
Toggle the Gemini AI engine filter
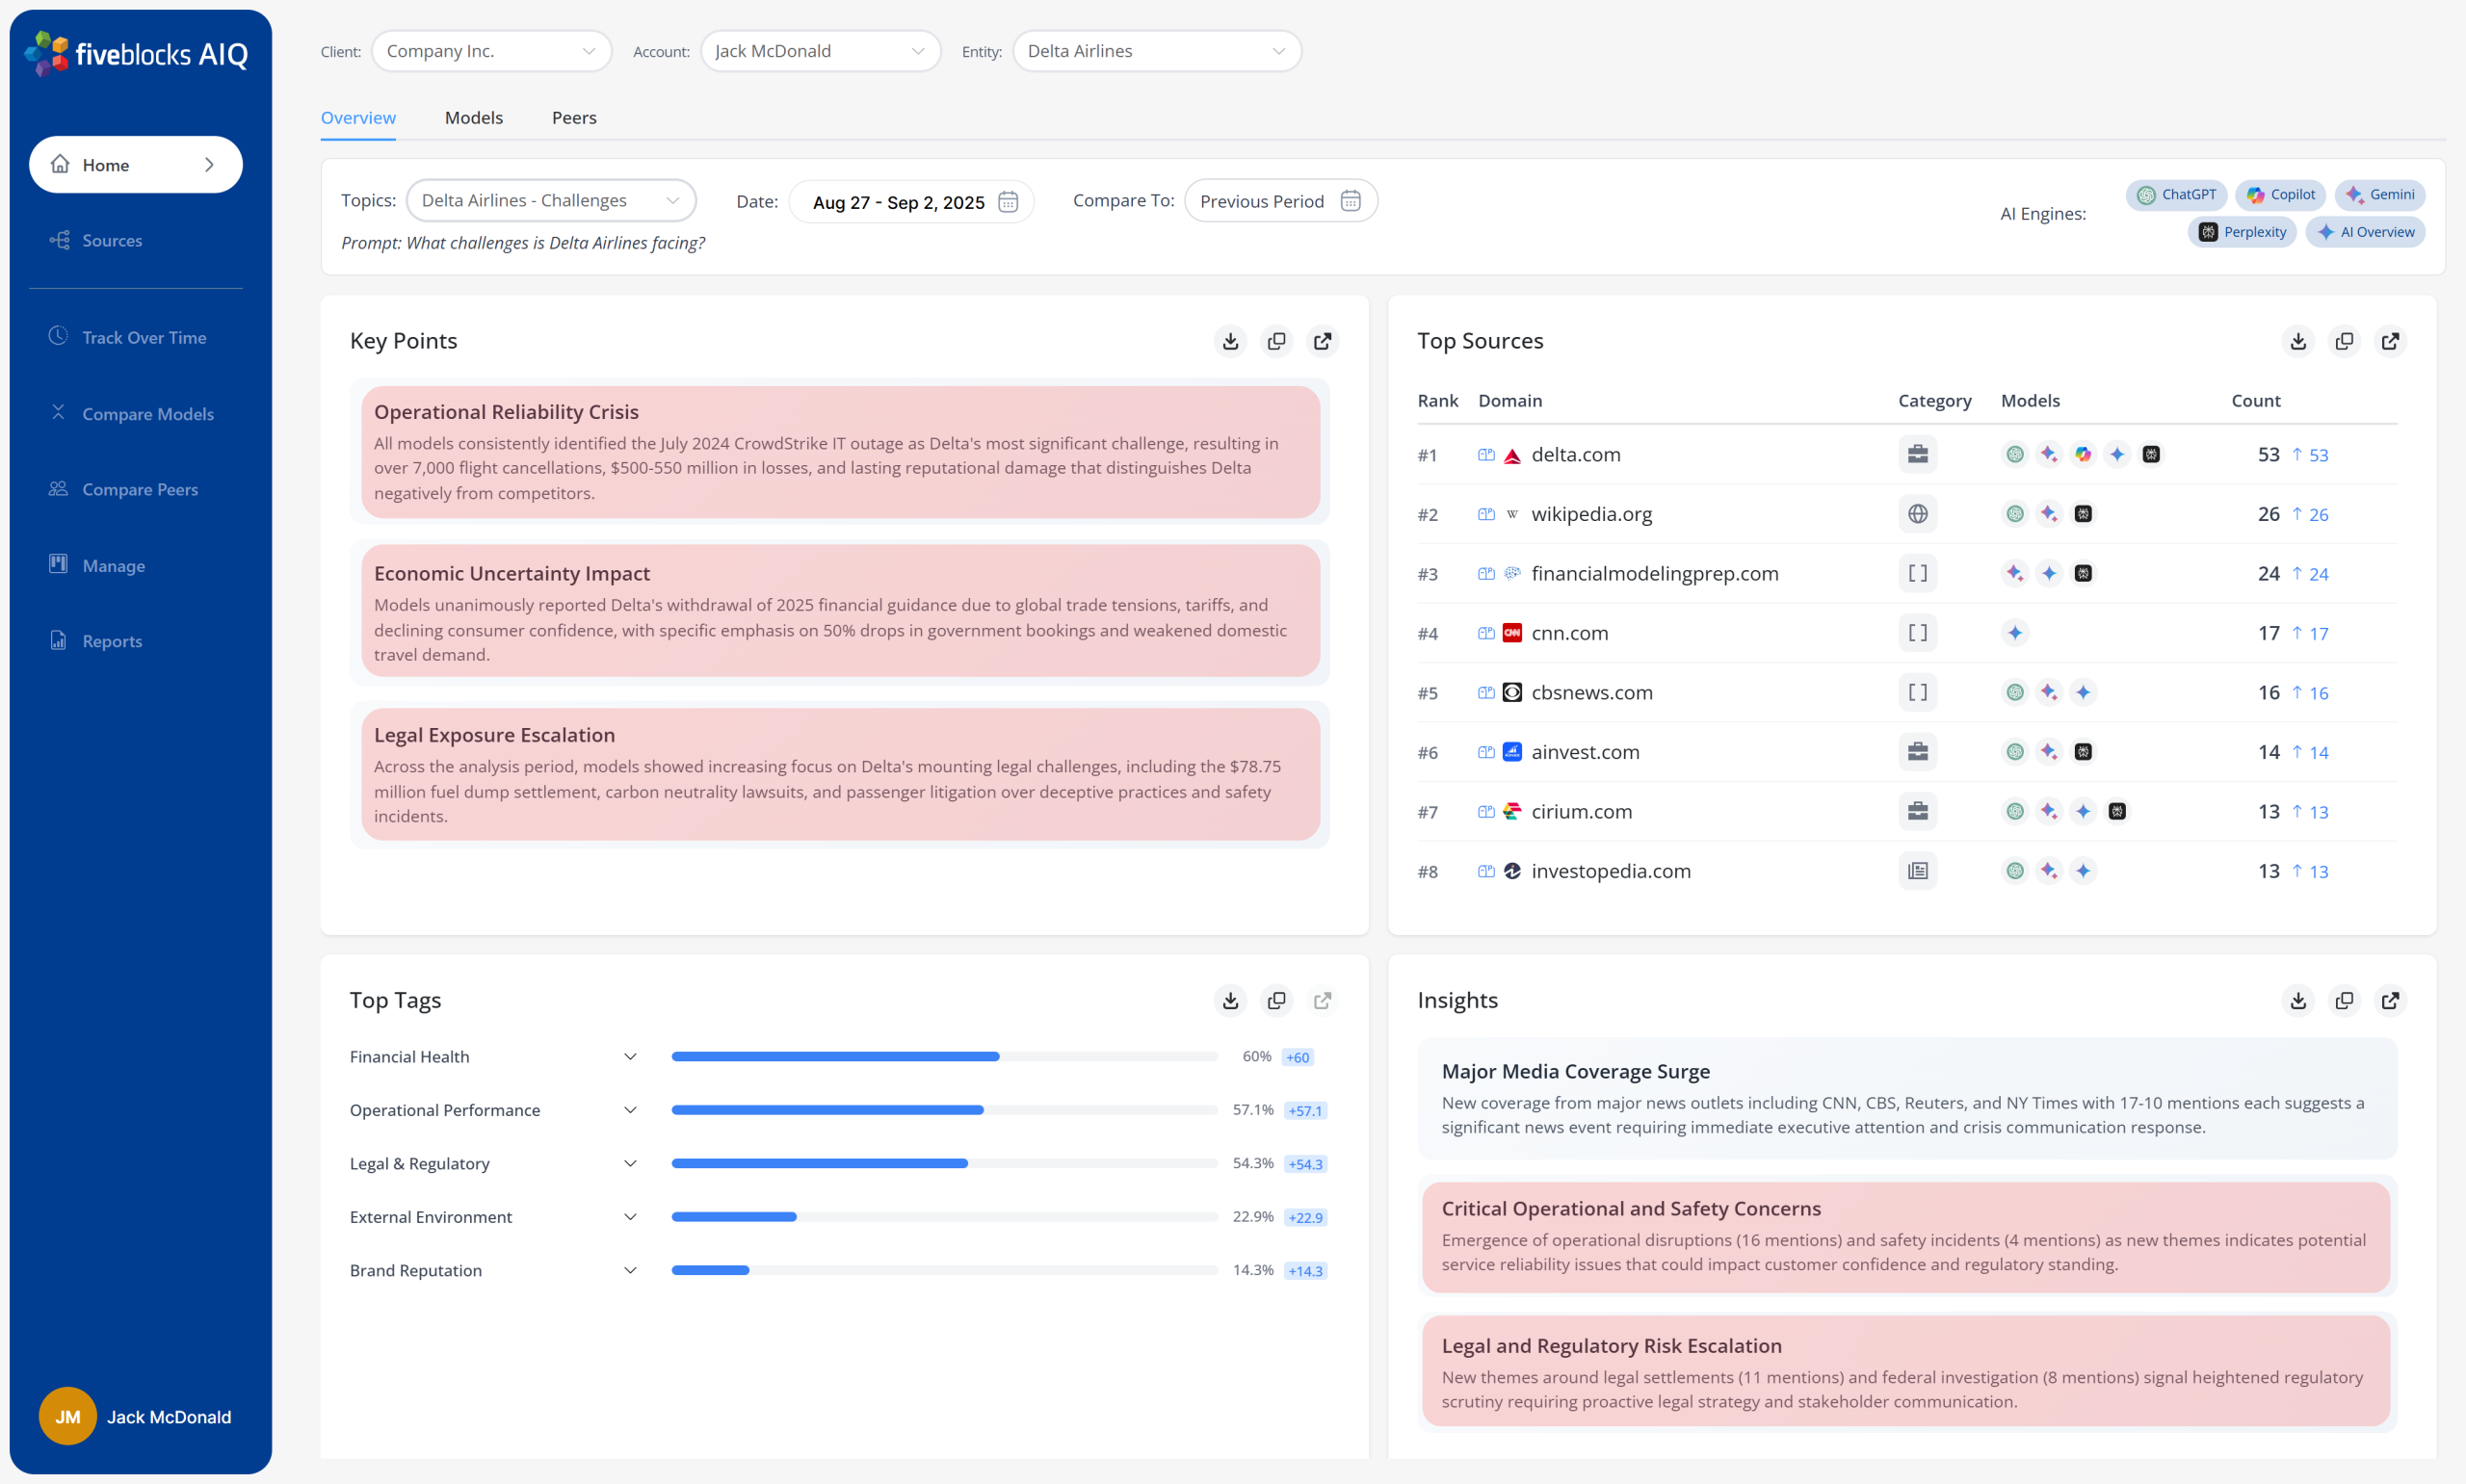pos(2380,195)
